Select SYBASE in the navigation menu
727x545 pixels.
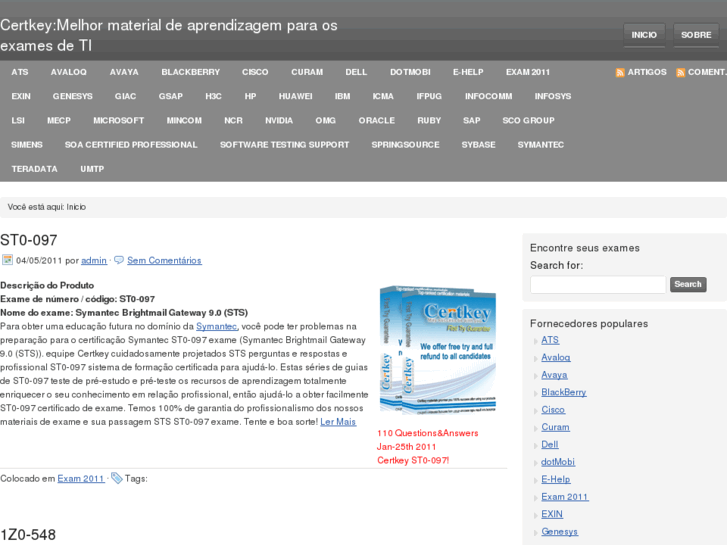(478, 145)
